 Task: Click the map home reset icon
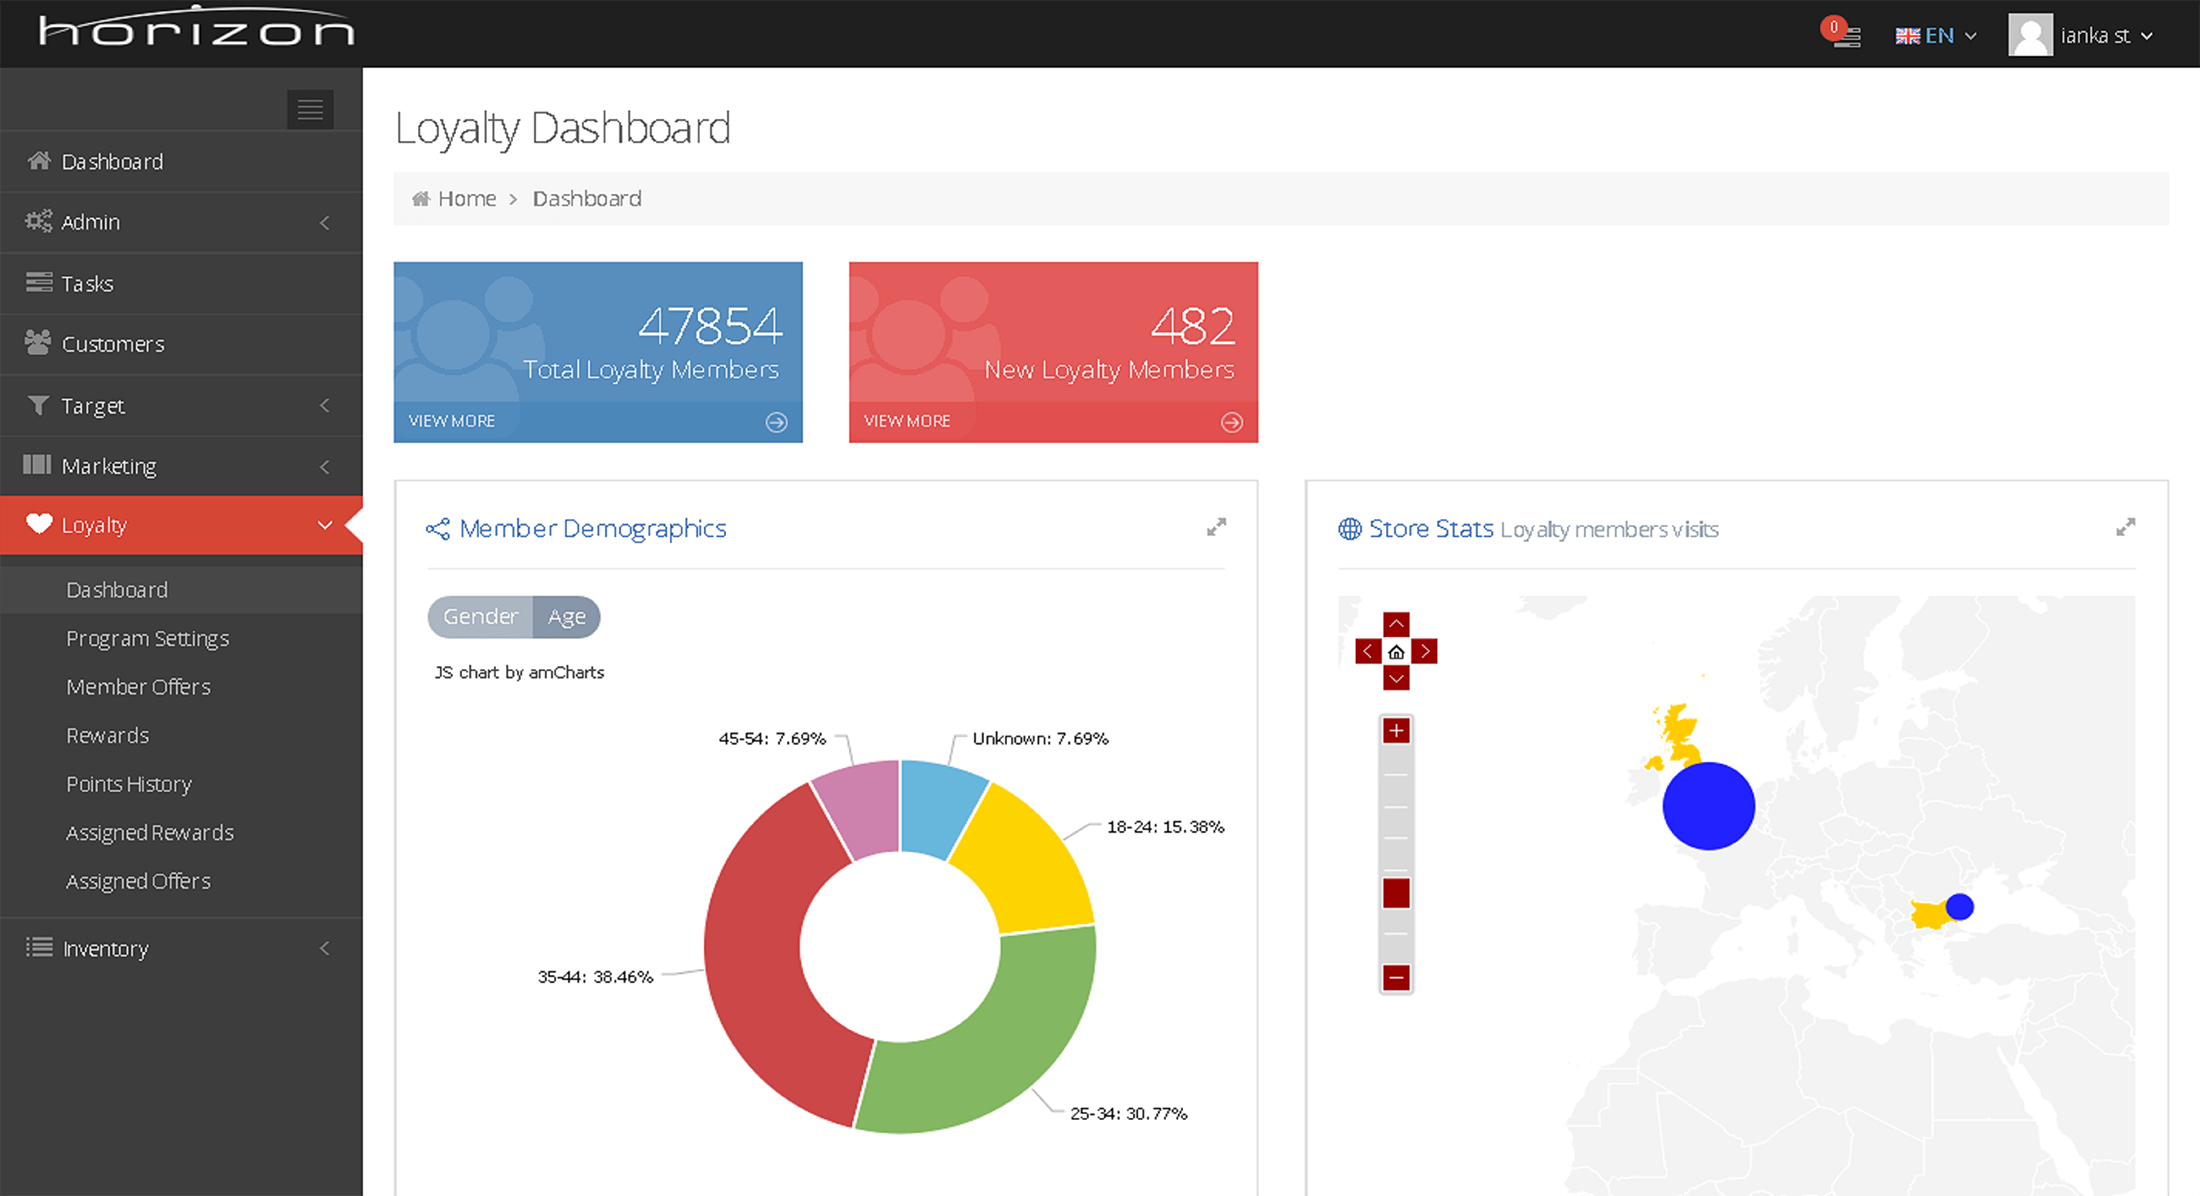[x=1396, y=652]
